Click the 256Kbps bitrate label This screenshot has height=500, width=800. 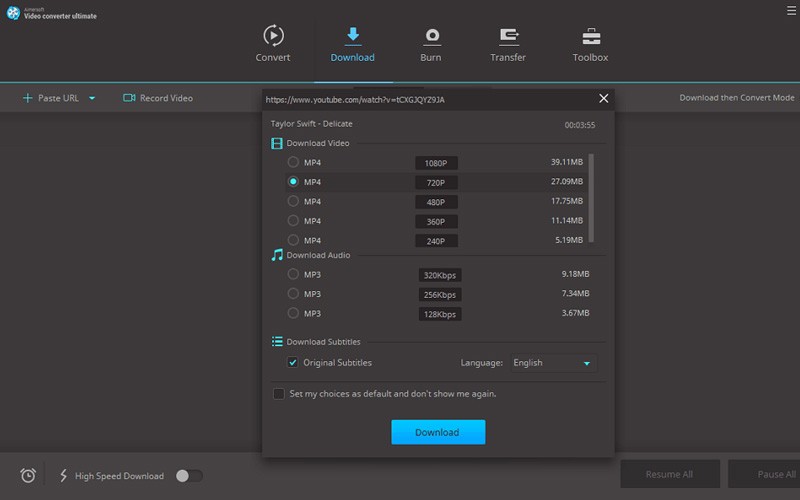pyautogui.click(x=440, y=294)
